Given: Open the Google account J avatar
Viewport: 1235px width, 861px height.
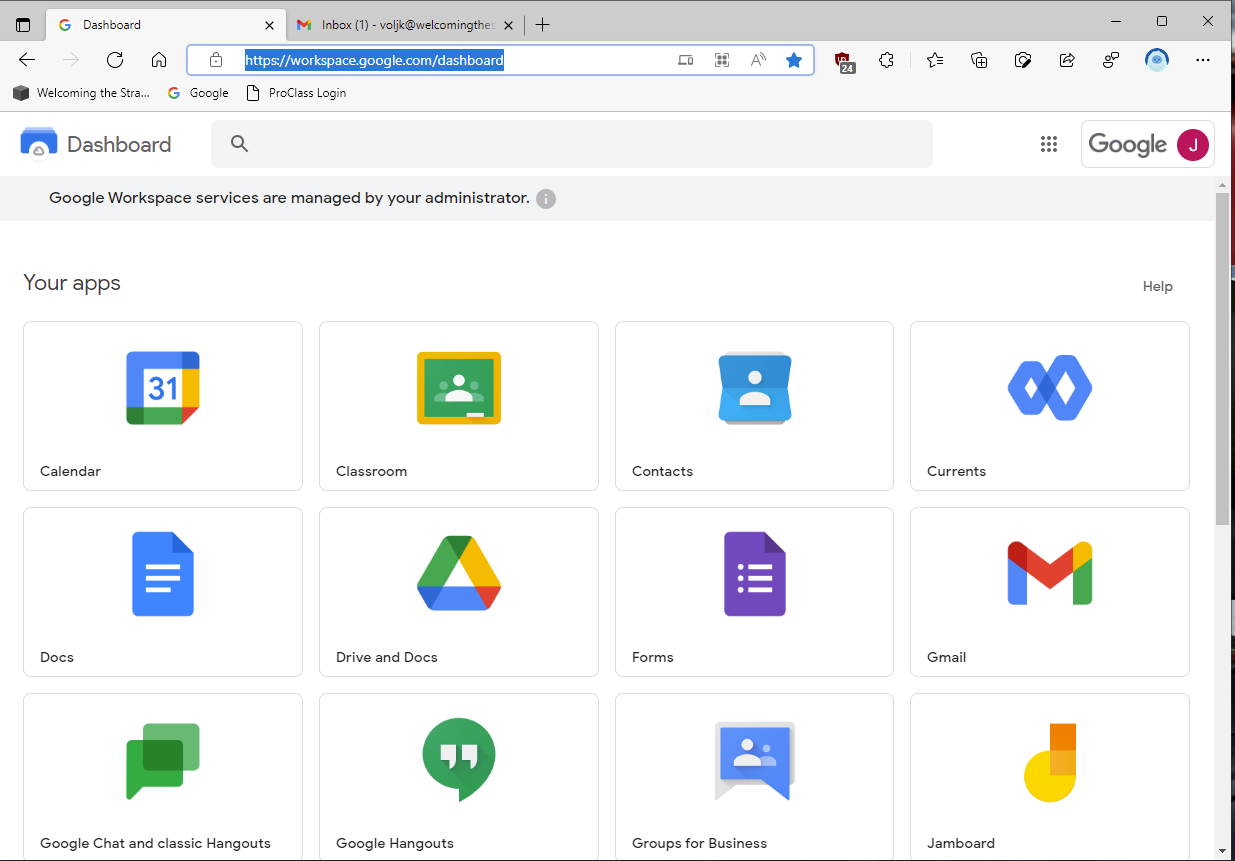Looking at the screenshot, I should [x=1192, y=144].
